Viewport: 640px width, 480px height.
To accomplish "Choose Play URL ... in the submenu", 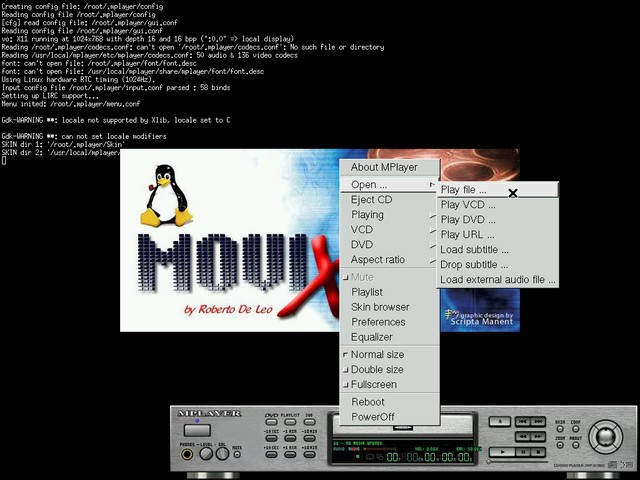I will point(498,235).
